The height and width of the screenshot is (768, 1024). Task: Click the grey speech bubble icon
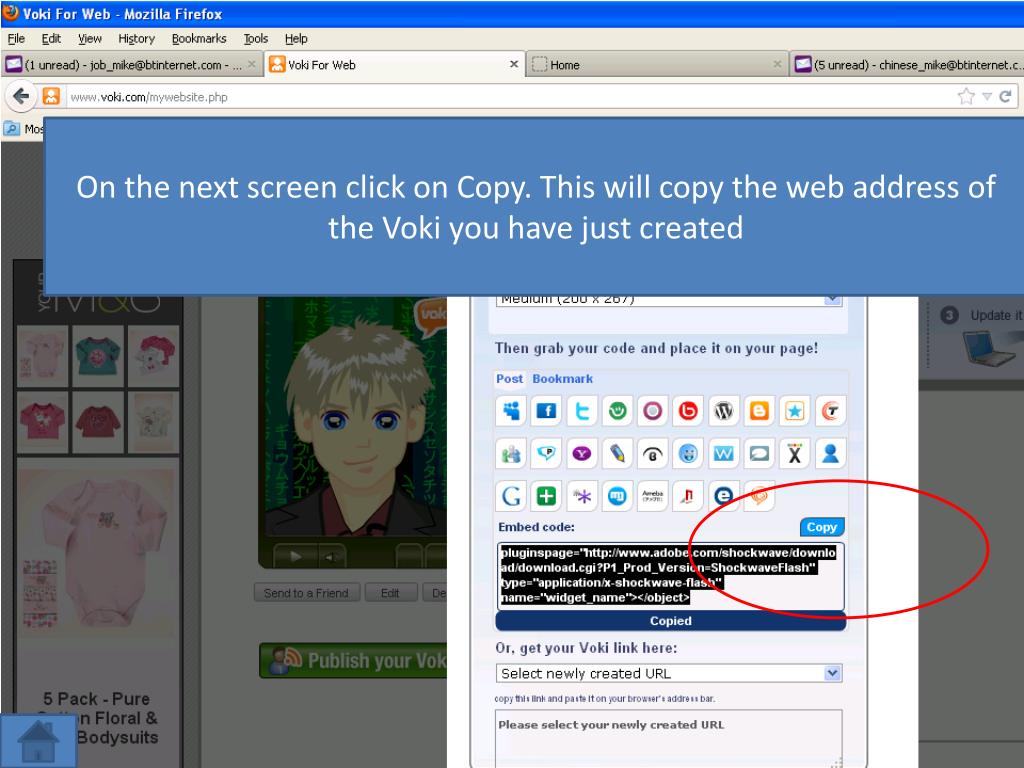pyautogui.click(x=759, y=453)
